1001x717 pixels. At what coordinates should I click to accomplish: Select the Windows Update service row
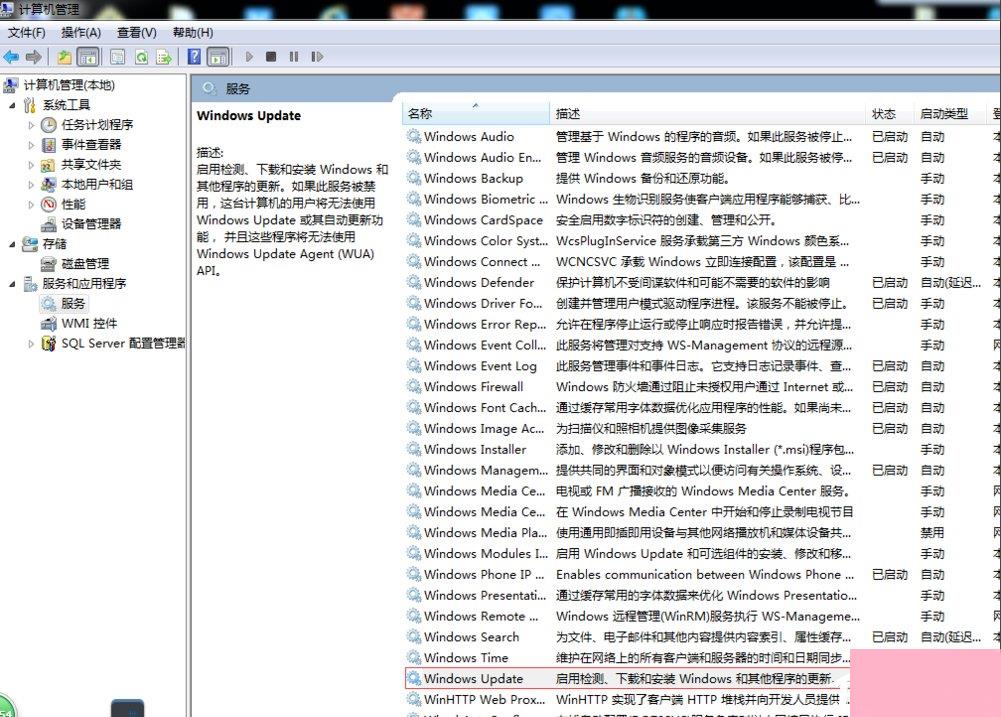click(629, 678)
